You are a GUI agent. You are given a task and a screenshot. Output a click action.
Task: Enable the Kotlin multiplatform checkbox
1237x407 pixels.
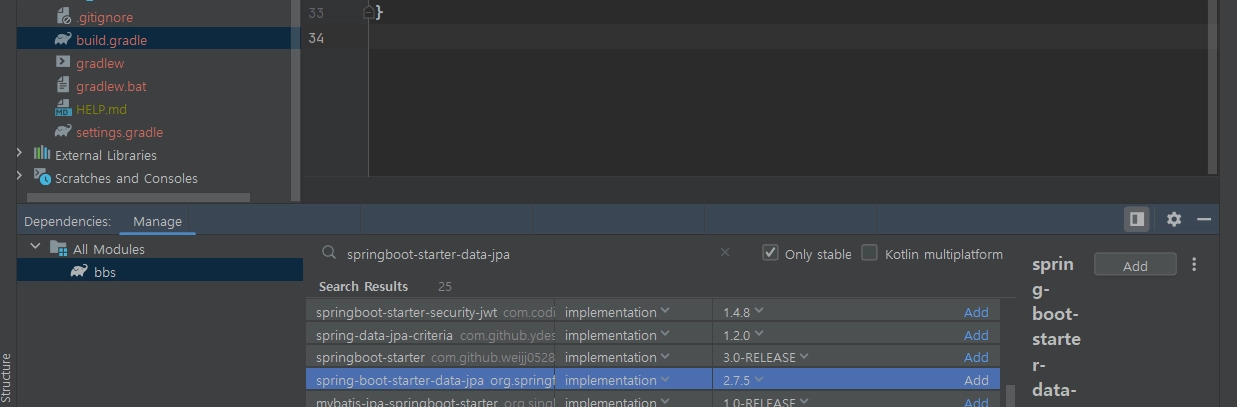[x=870, y=253]
